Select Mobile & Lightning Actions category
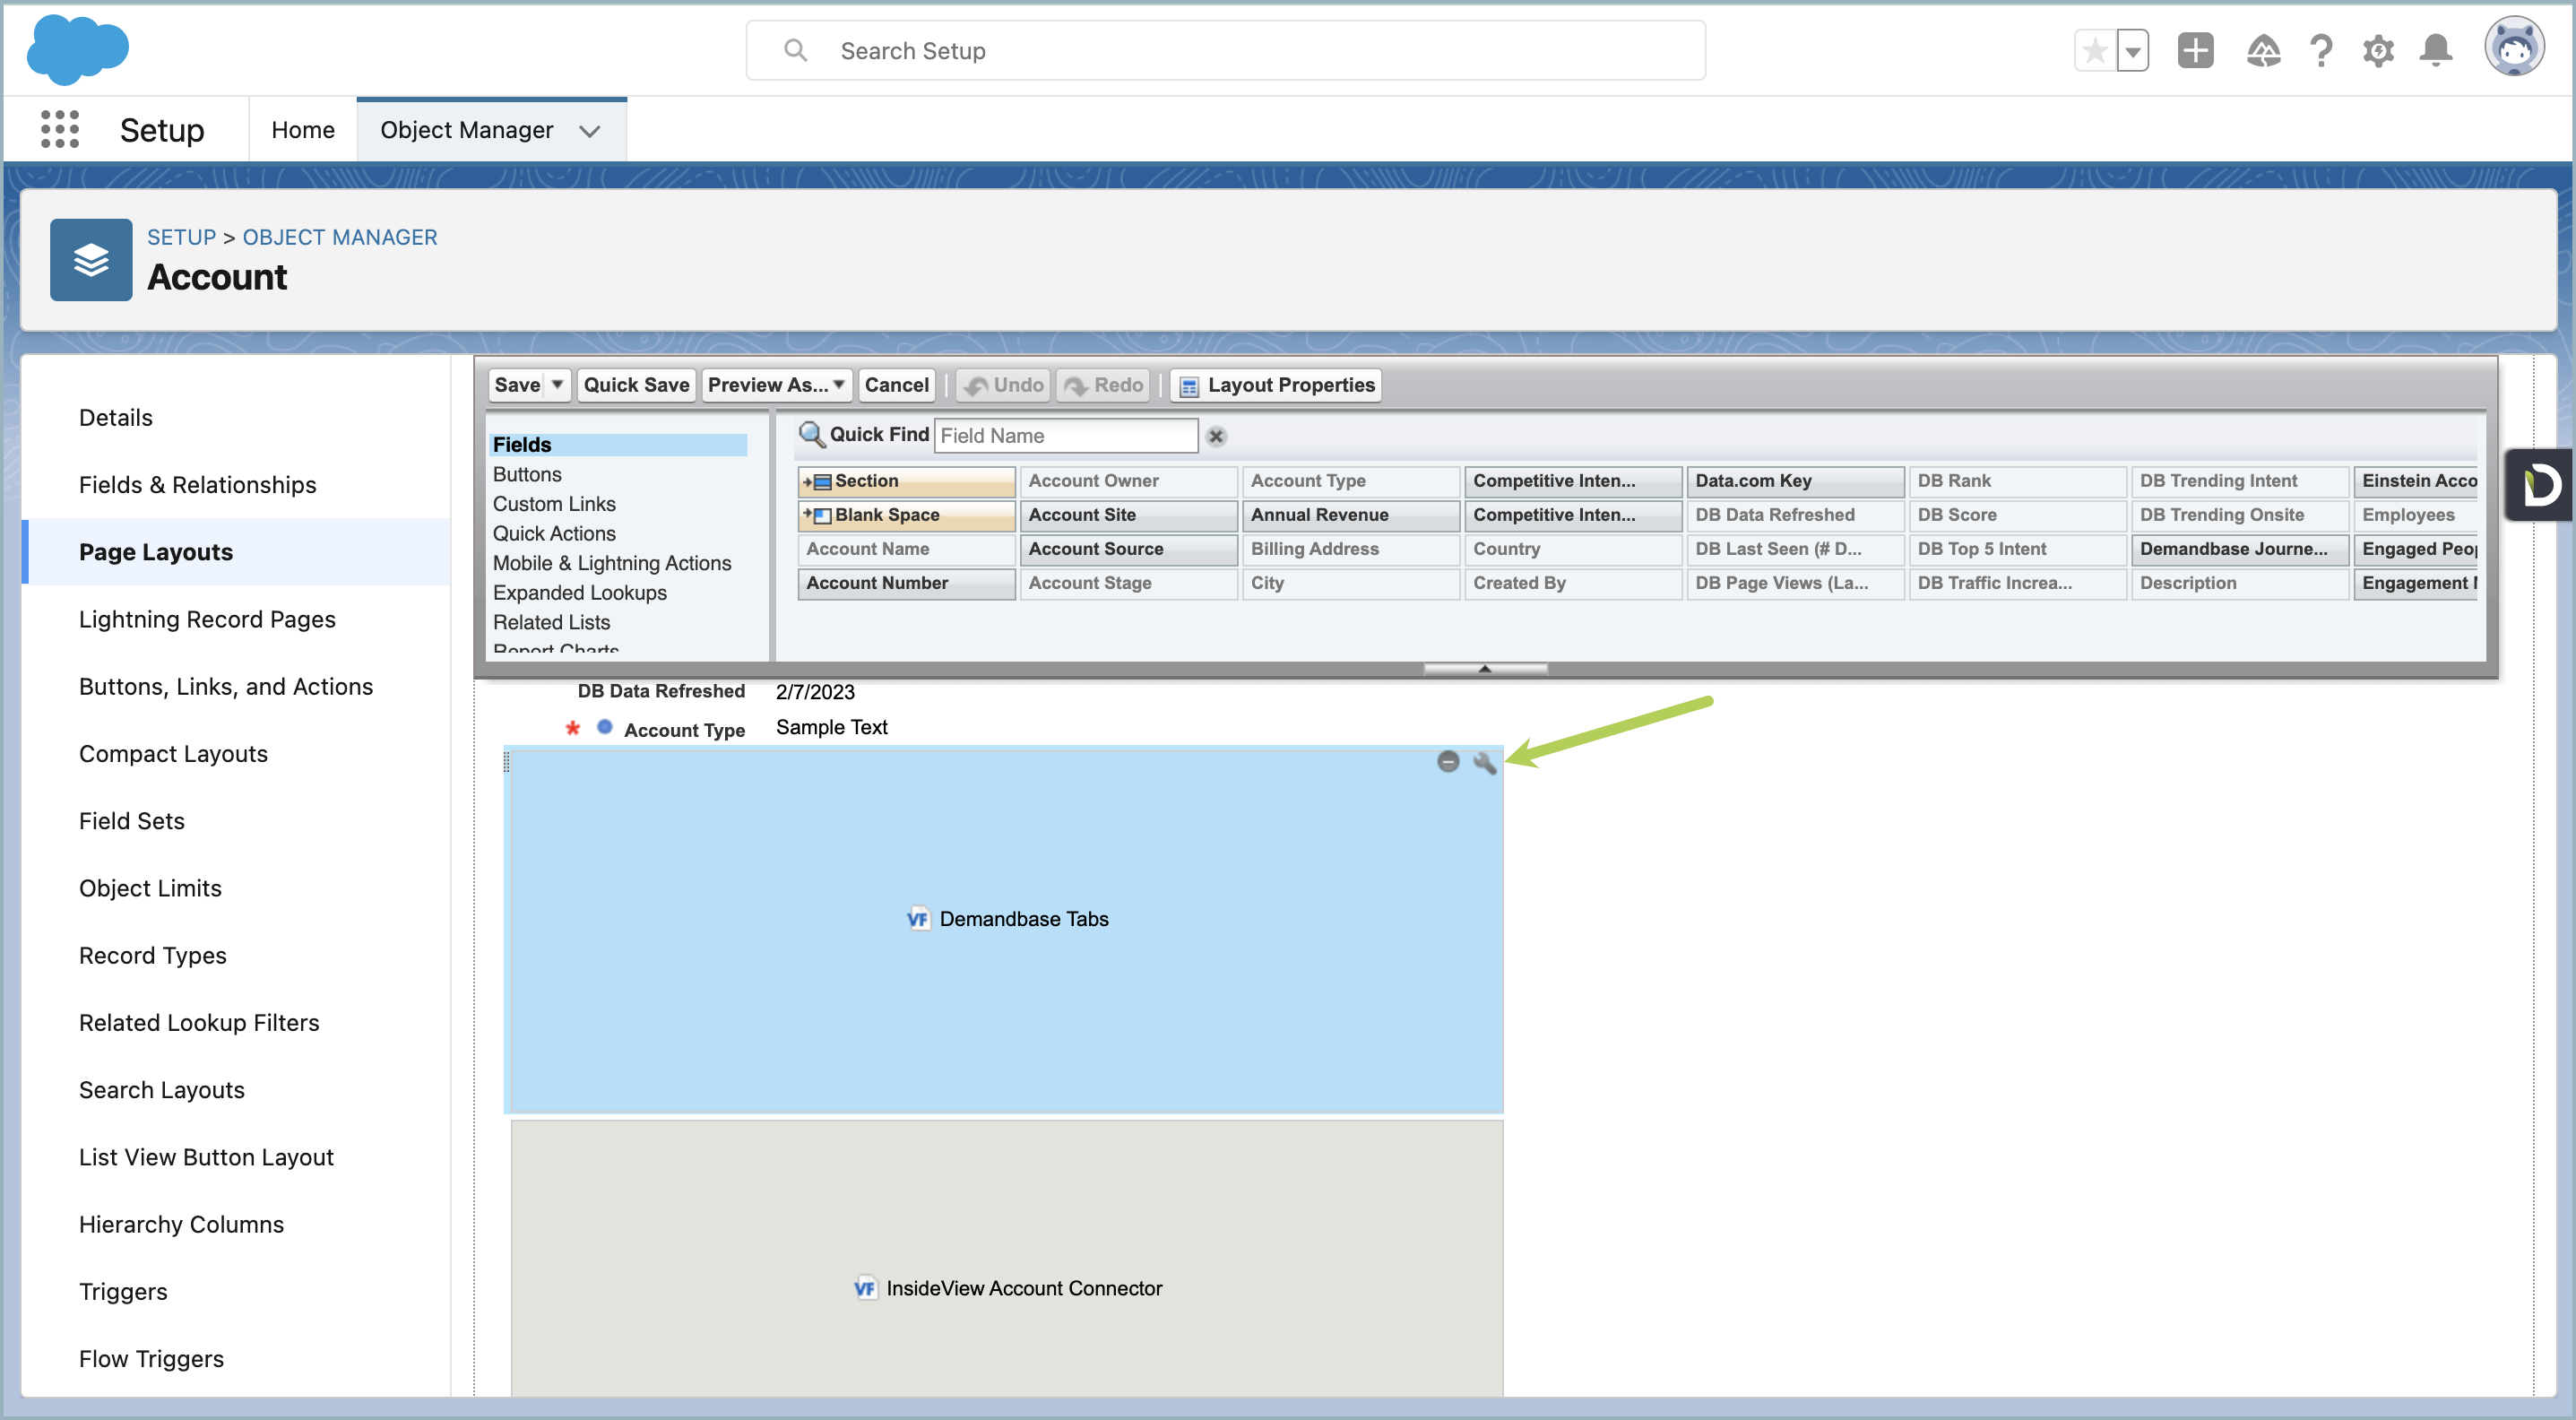The width and height of the screenshot is (2576, 1420). click(x=612, y=563)
